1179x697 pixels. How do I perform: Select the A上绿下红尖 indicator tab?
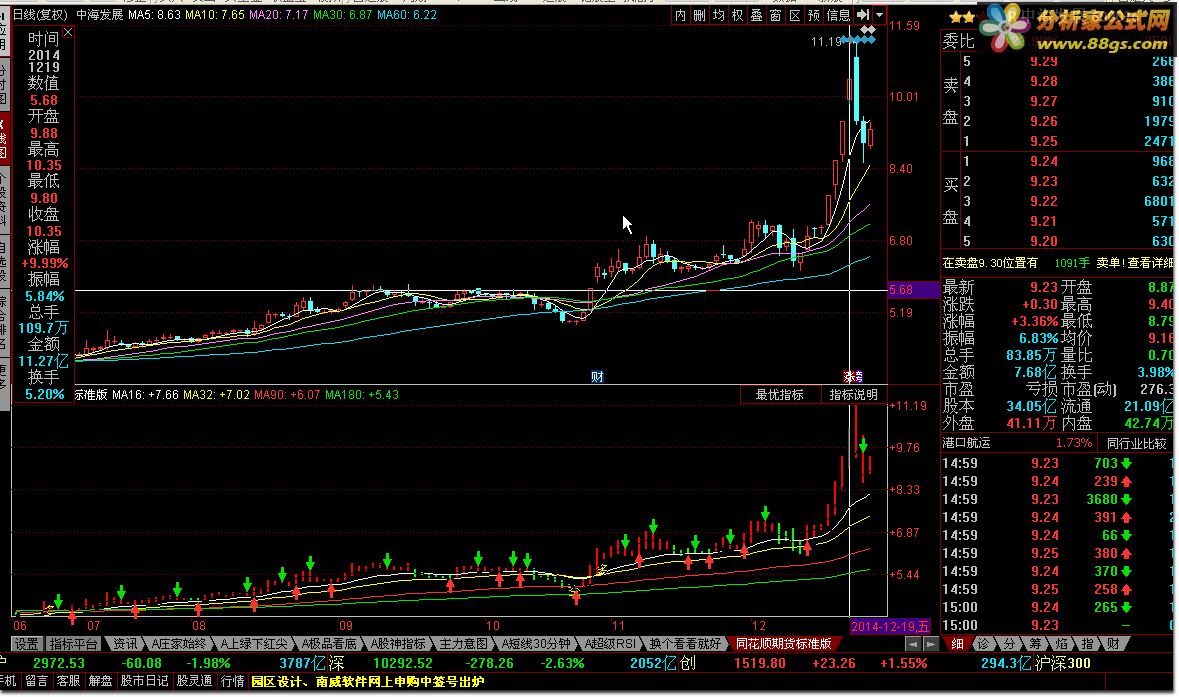(x=253, y=644)
